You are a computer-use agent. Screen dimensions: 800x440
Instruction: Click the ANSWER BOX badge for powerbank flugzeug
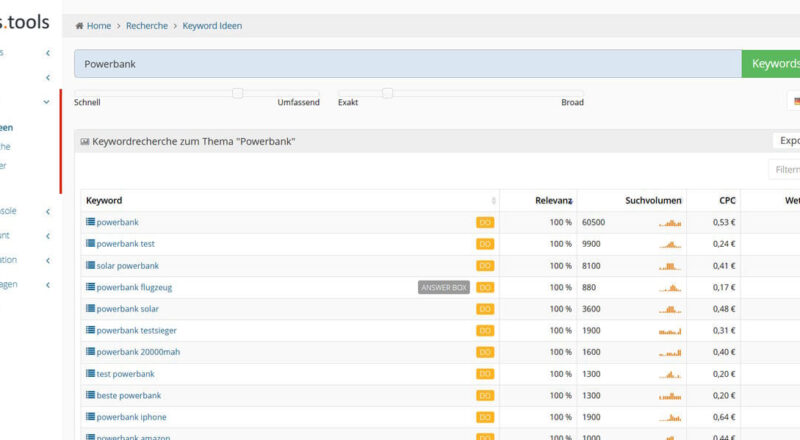point(444,287)
